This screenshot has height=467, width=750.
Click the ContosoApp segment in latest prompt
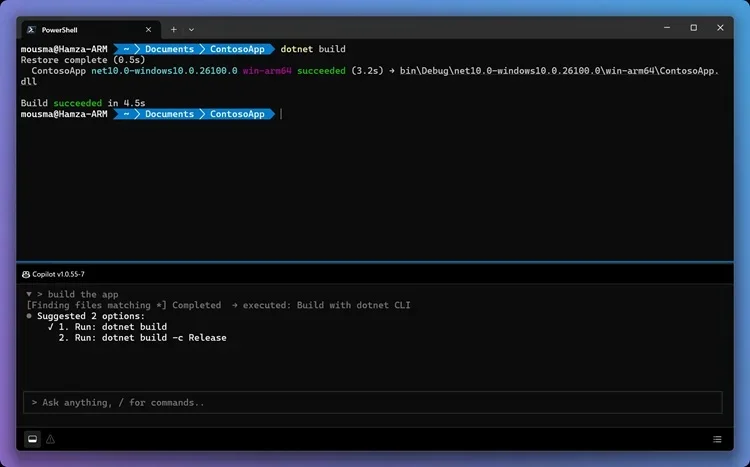(237, 114)
